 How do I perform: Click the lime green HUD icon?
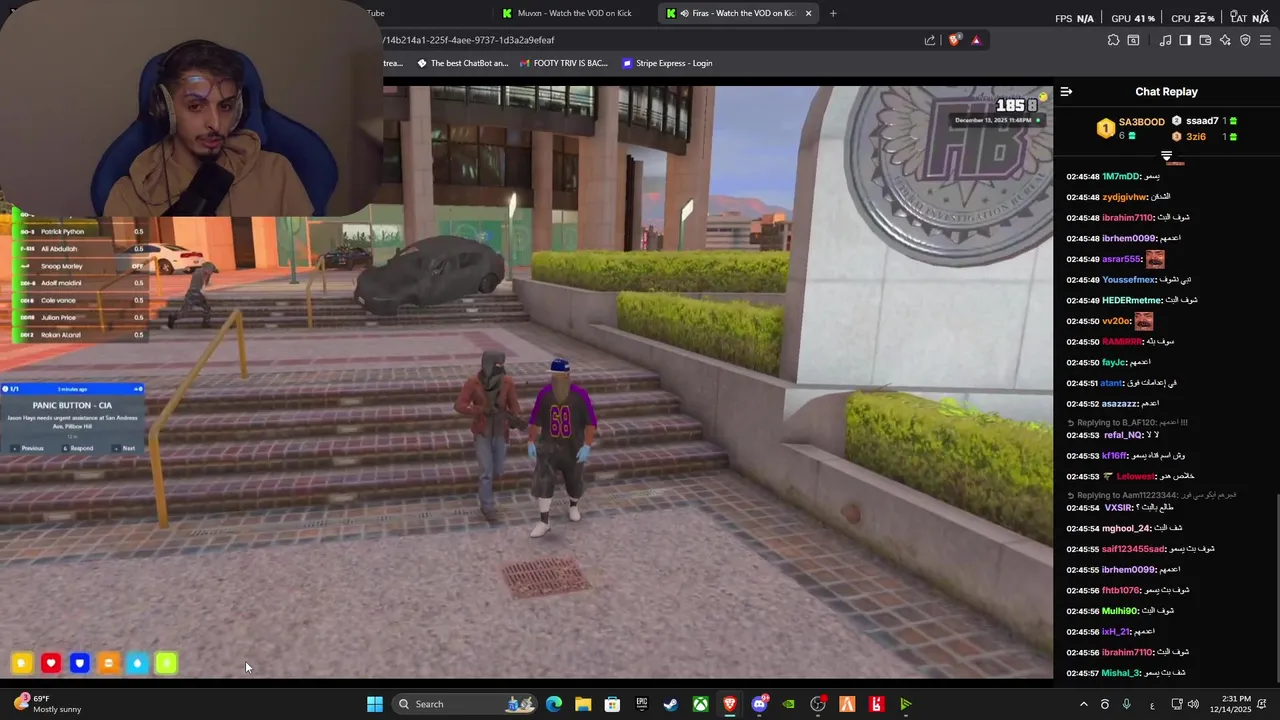(x=167, y=663)
